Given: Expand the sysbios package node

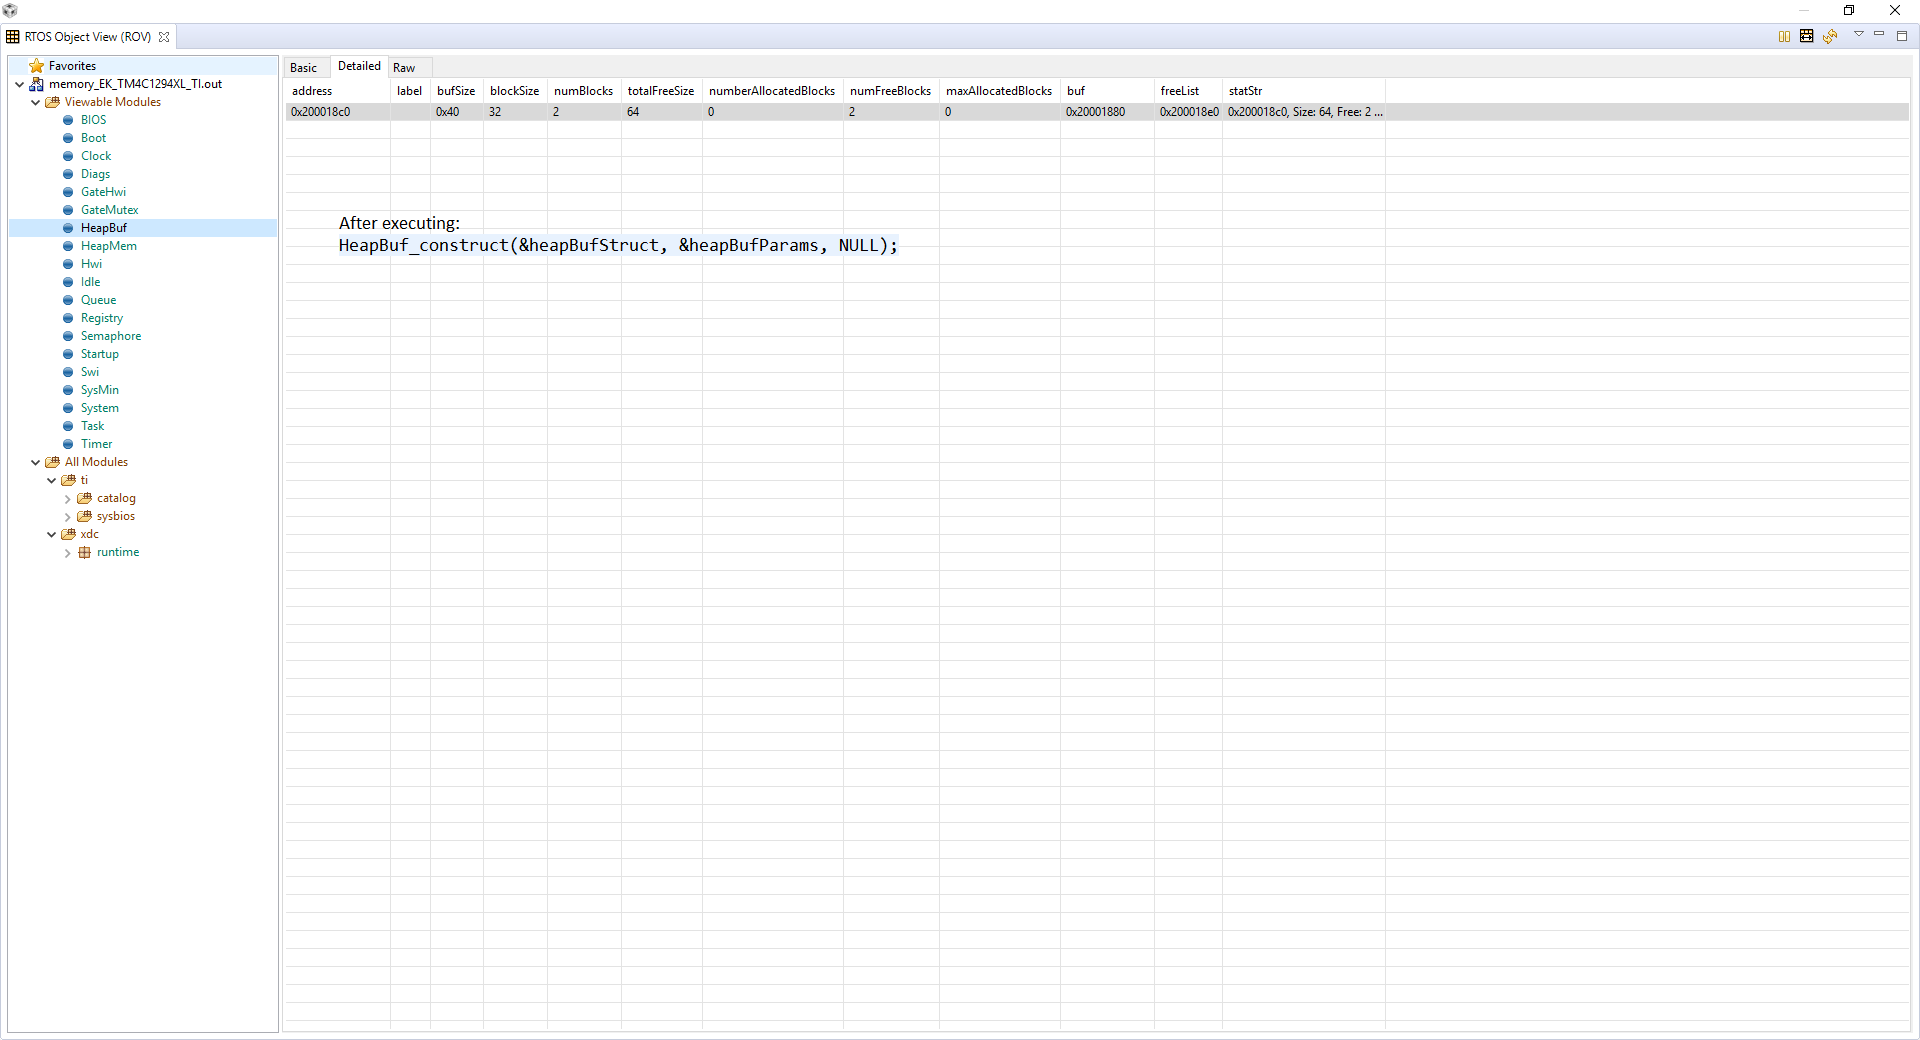Looking at the screenshot, I should 68,516.
